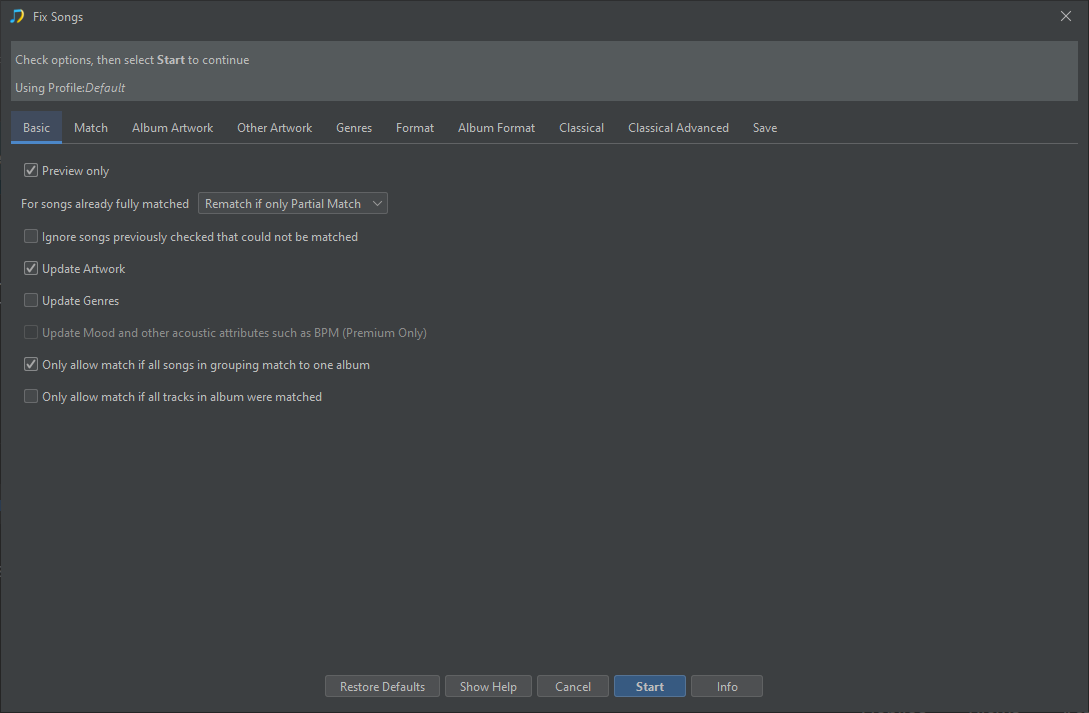The height and width of the screenshot is (713, 1089).
Task: Enable Ignore songs previously checked option
Action: click(31, 237)
